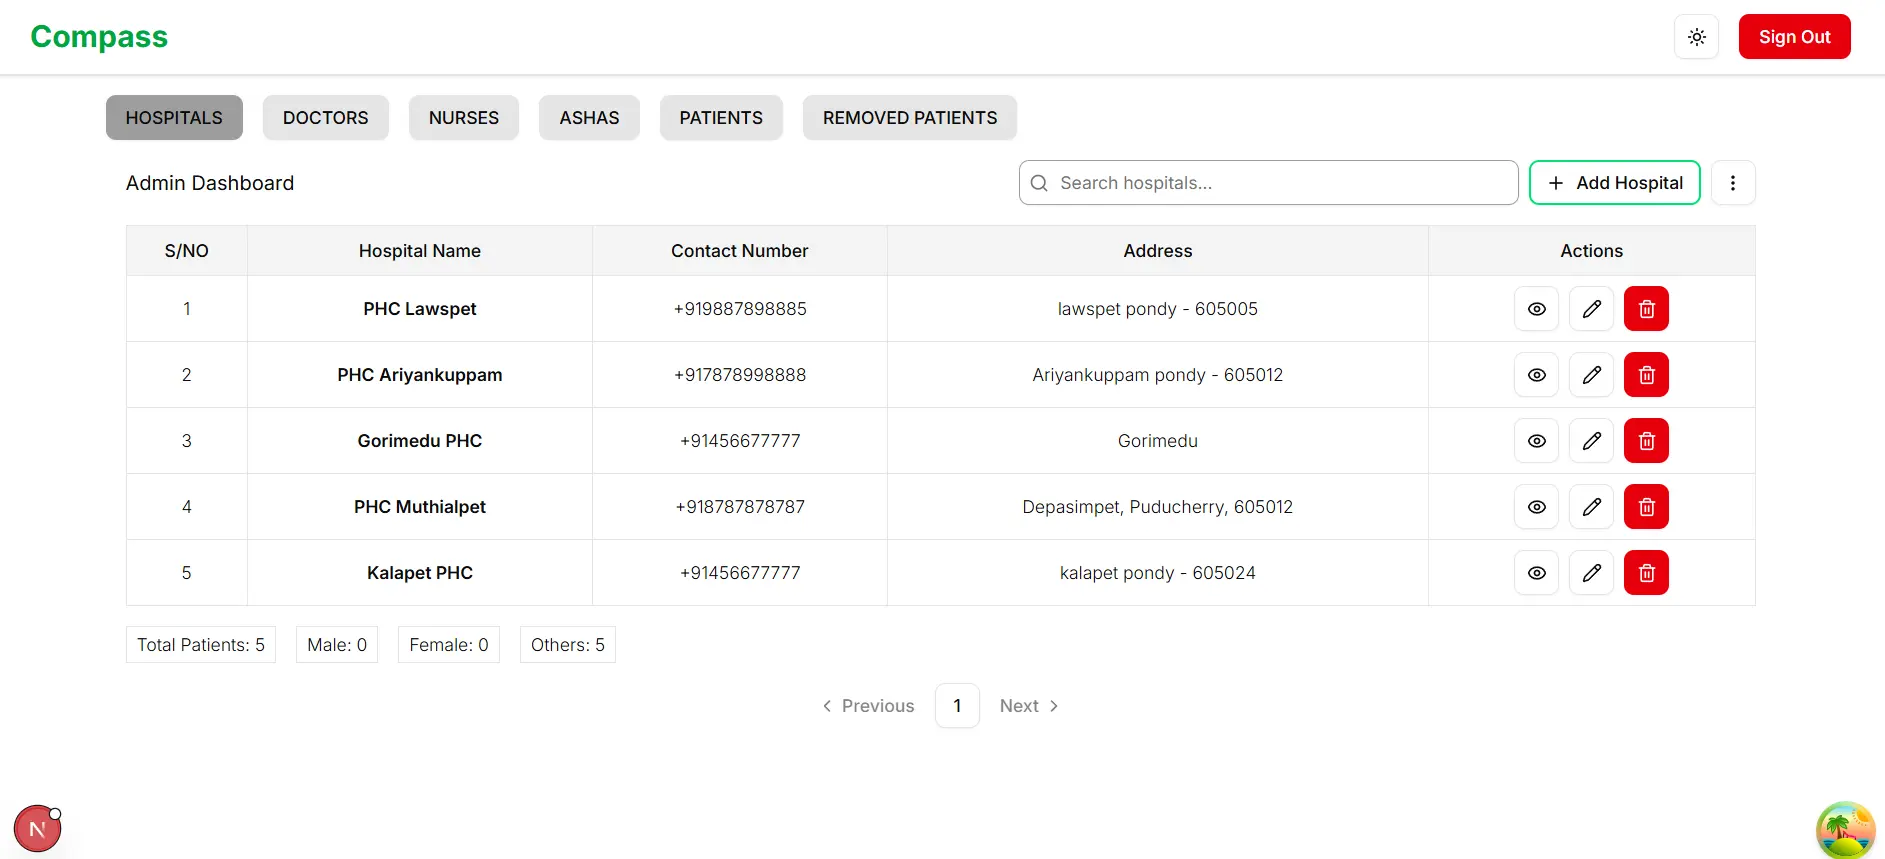Click the Address column header

1158,251
